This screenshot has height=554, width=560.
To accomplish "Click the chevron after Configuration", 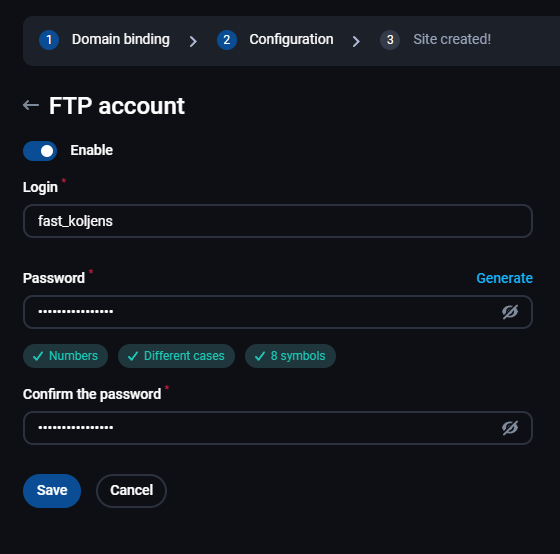I will 356,41.
